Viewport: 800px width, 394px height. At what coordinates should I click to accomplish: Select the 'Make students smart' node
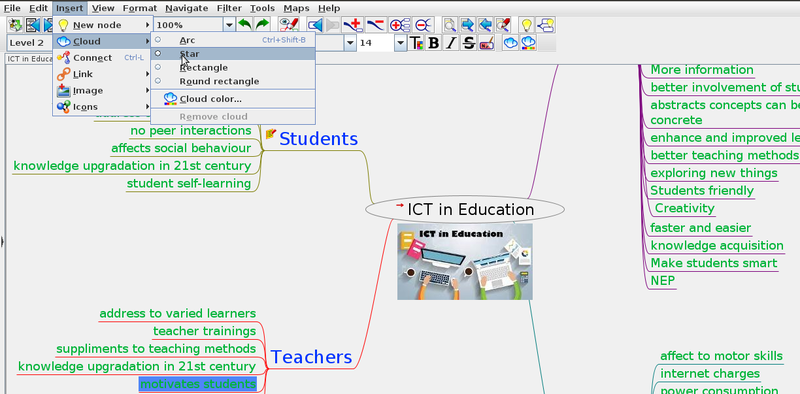(714, 263)
